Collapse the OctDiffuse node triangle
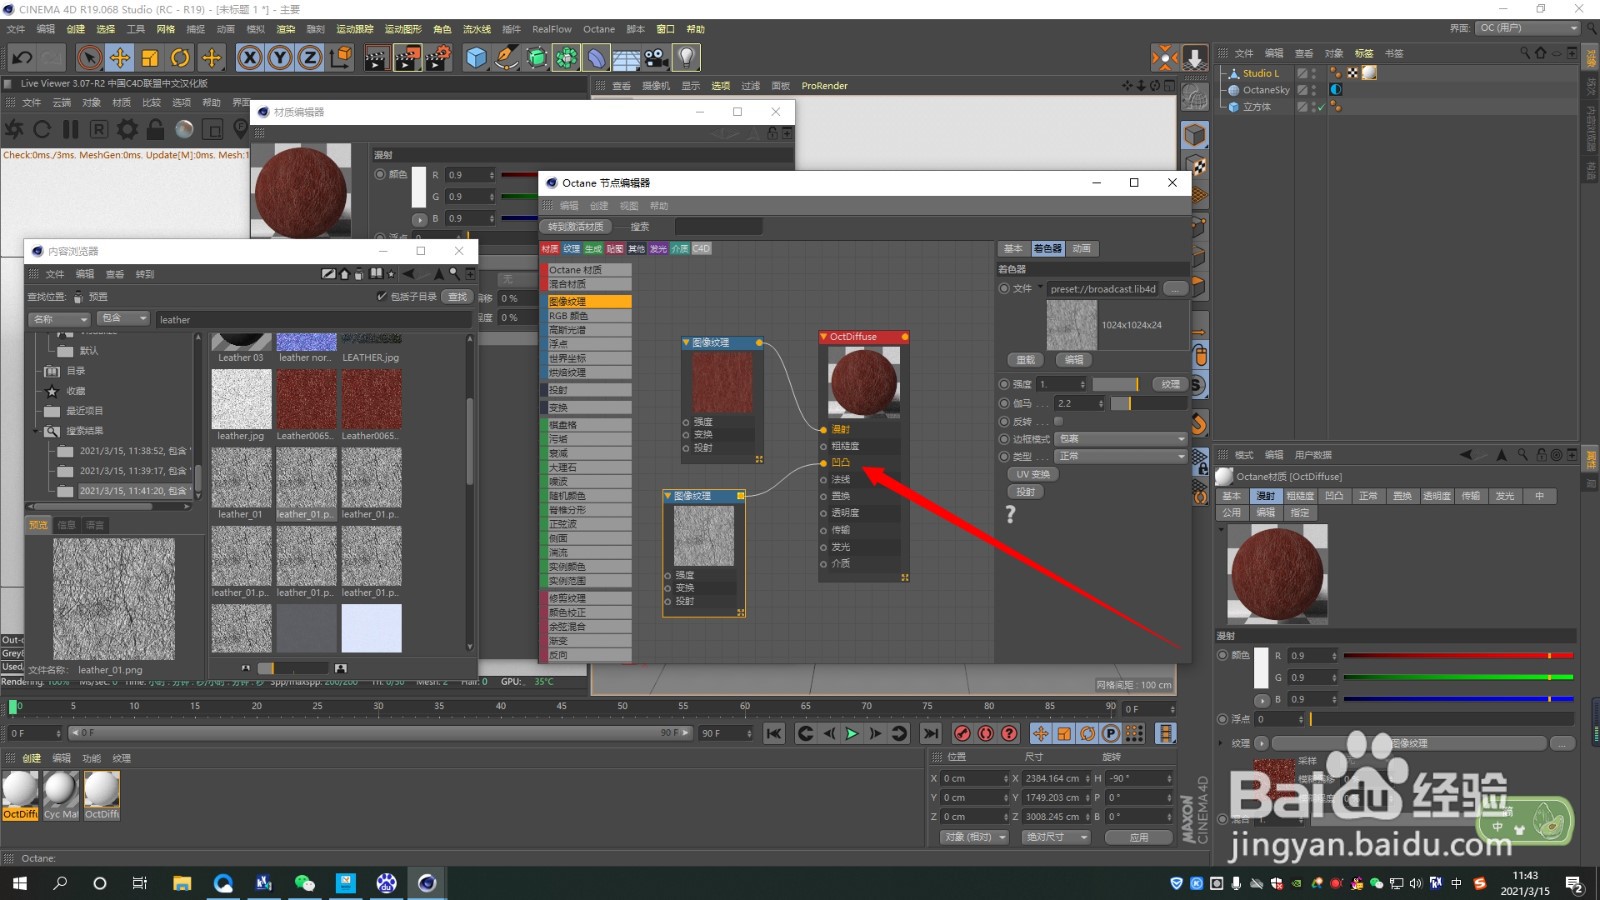 click(823, 337)
